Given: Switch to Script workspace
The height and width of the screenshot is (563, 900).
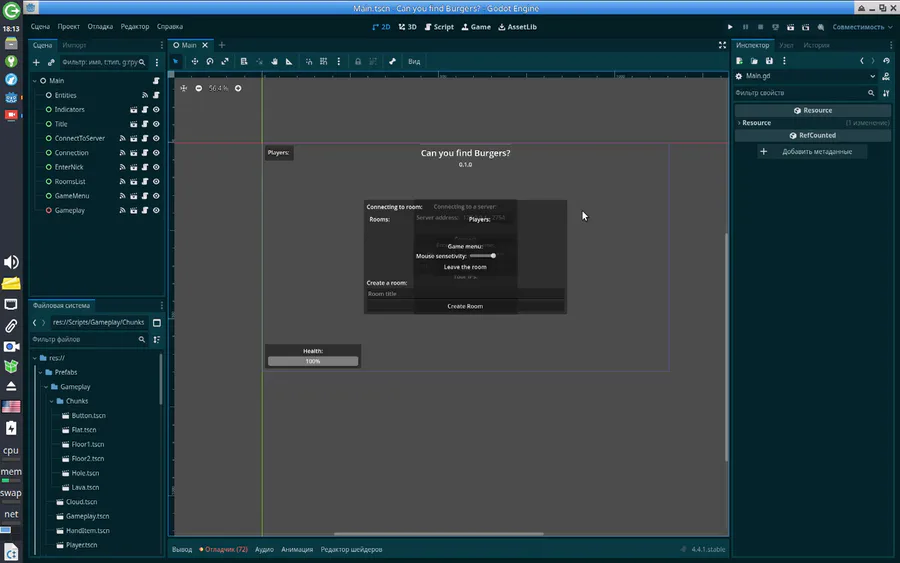Looking at the screenshot, I should (439, 27).
